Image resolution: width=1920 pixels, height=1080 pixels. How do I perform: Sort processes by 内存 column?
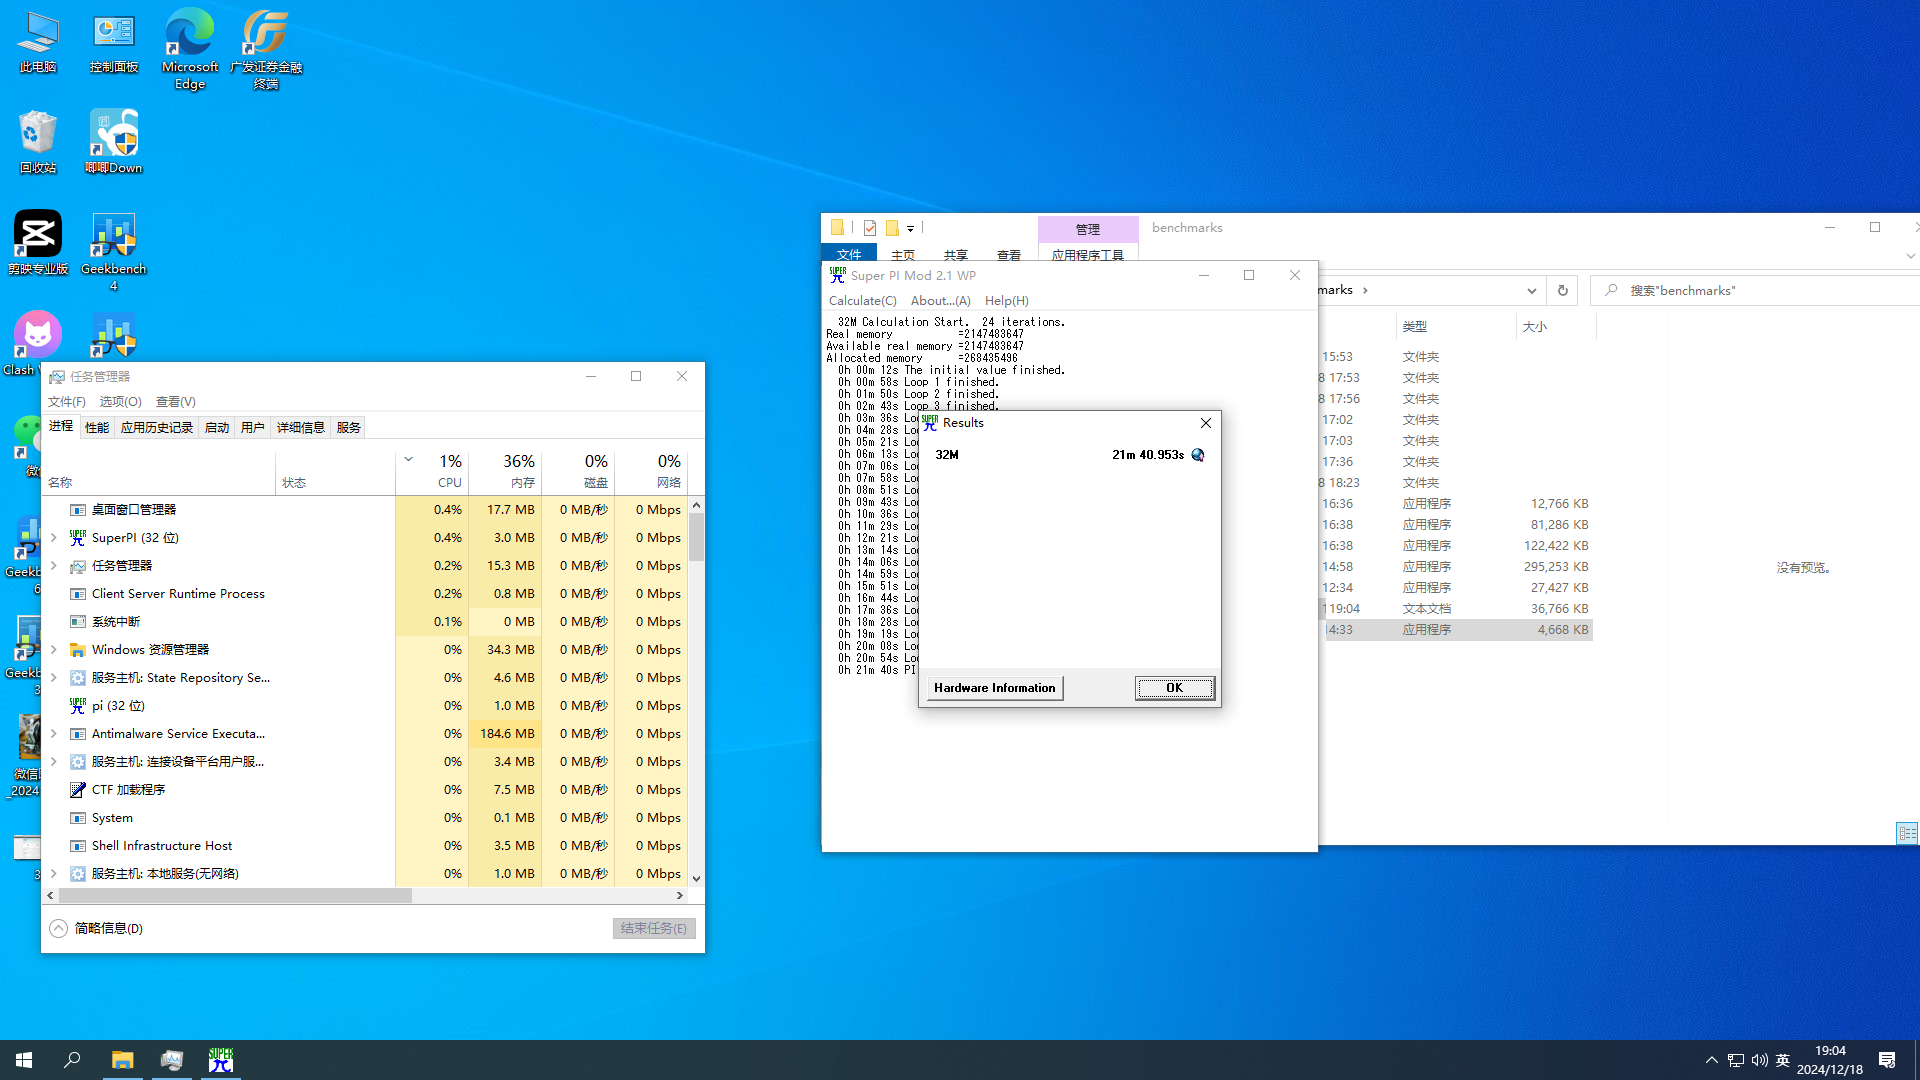tap(506, 471)
